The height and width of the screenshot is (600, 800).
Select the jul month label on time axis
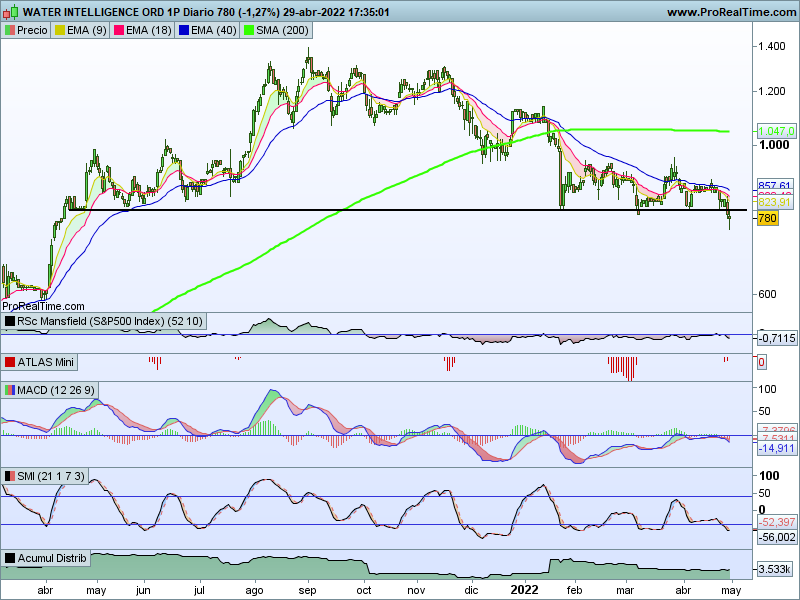click(x=199, y=590)
